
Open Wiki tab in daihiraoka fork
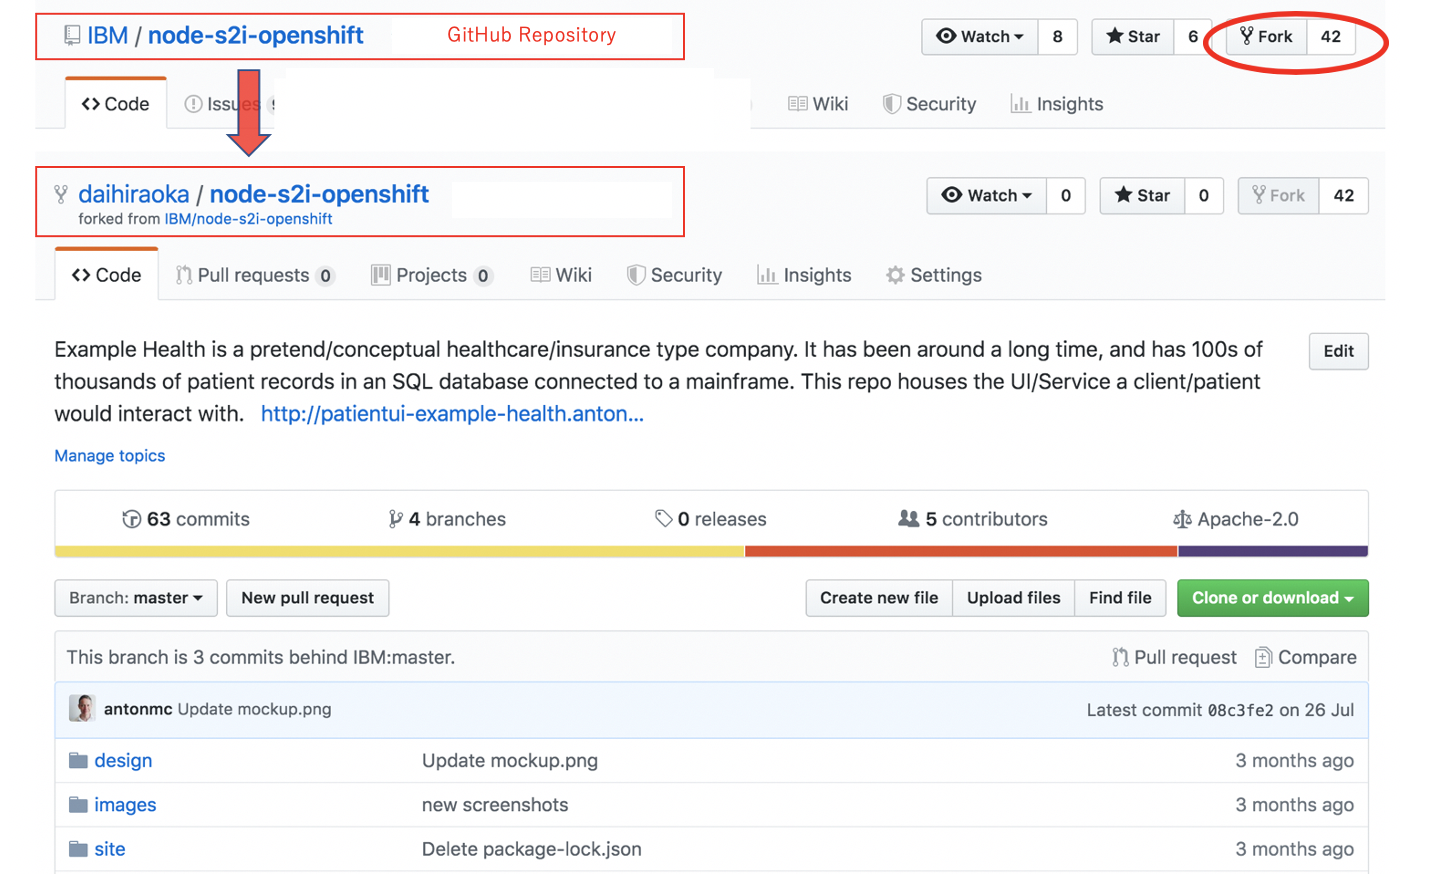(x=561, y=275)
